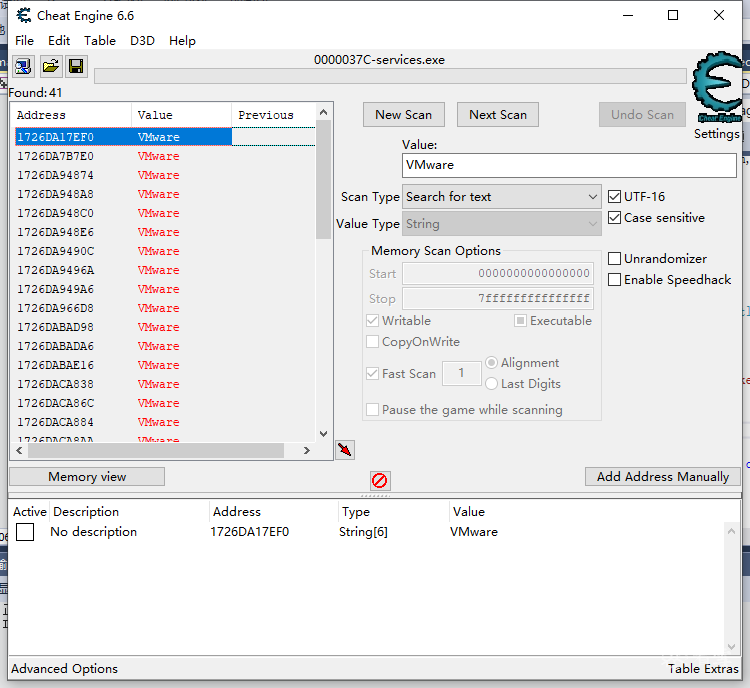Activate the No description entry checkbox
This screenshot has width=750, height=688.
25,532
